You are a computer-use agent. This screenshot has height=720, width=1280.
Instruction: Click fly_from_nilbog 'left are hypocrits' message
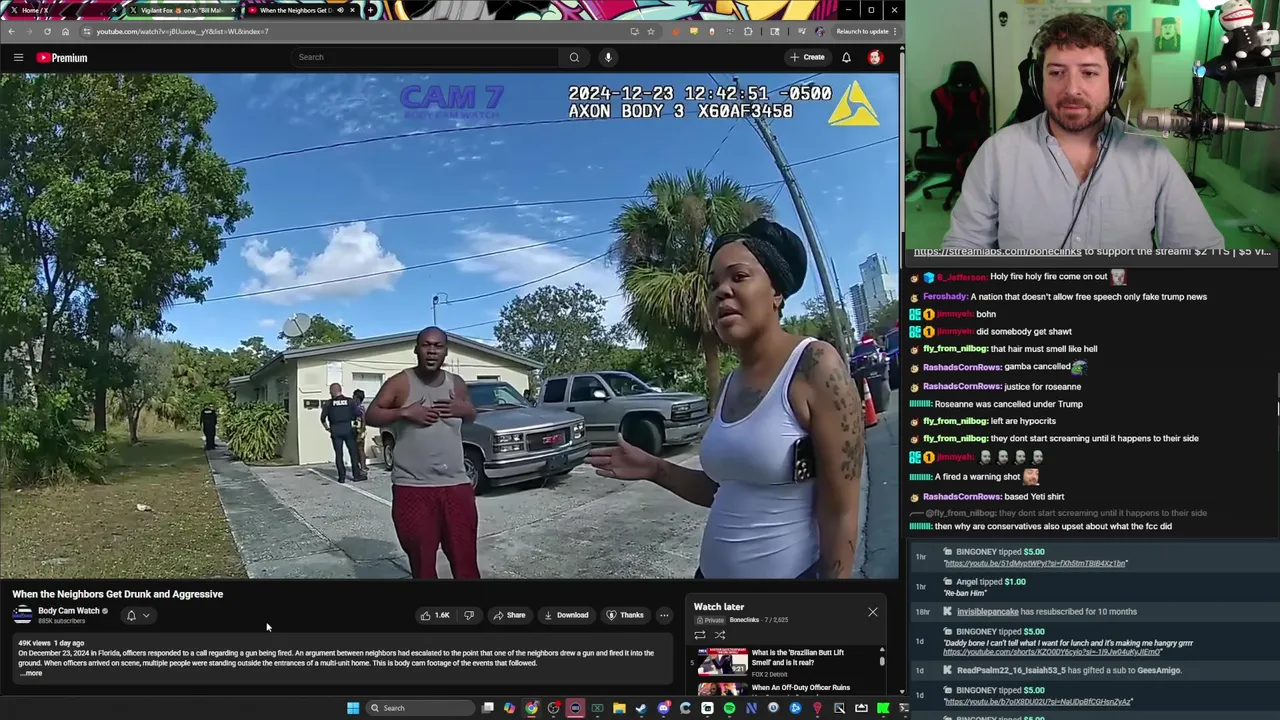pos(990,421)
